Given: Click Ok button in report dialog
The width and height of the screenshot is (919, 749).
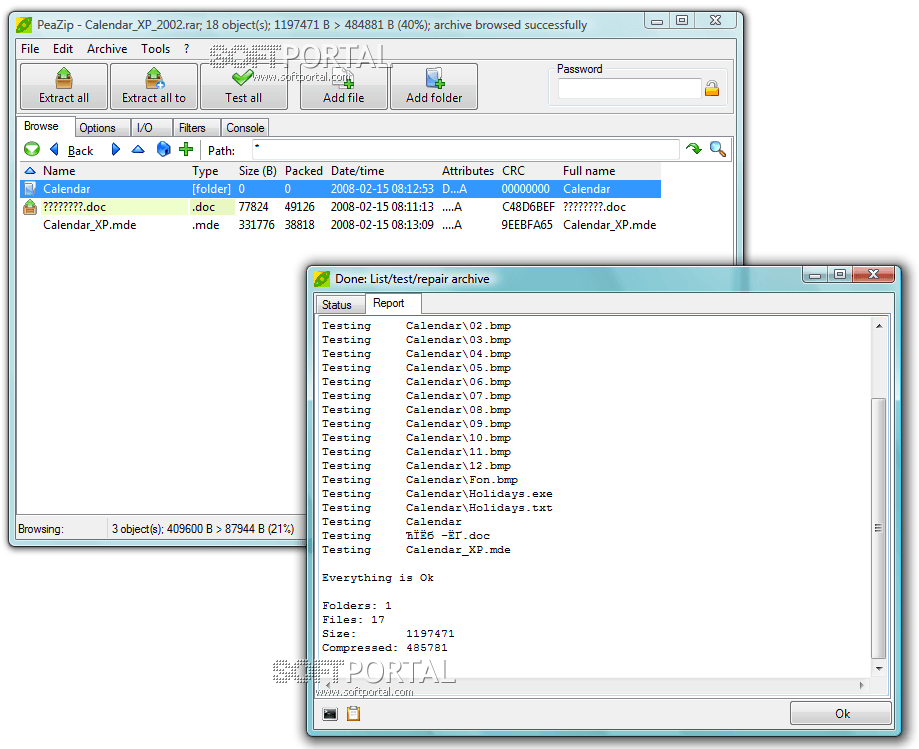Looking at the screenshot, I should (842, 713).
